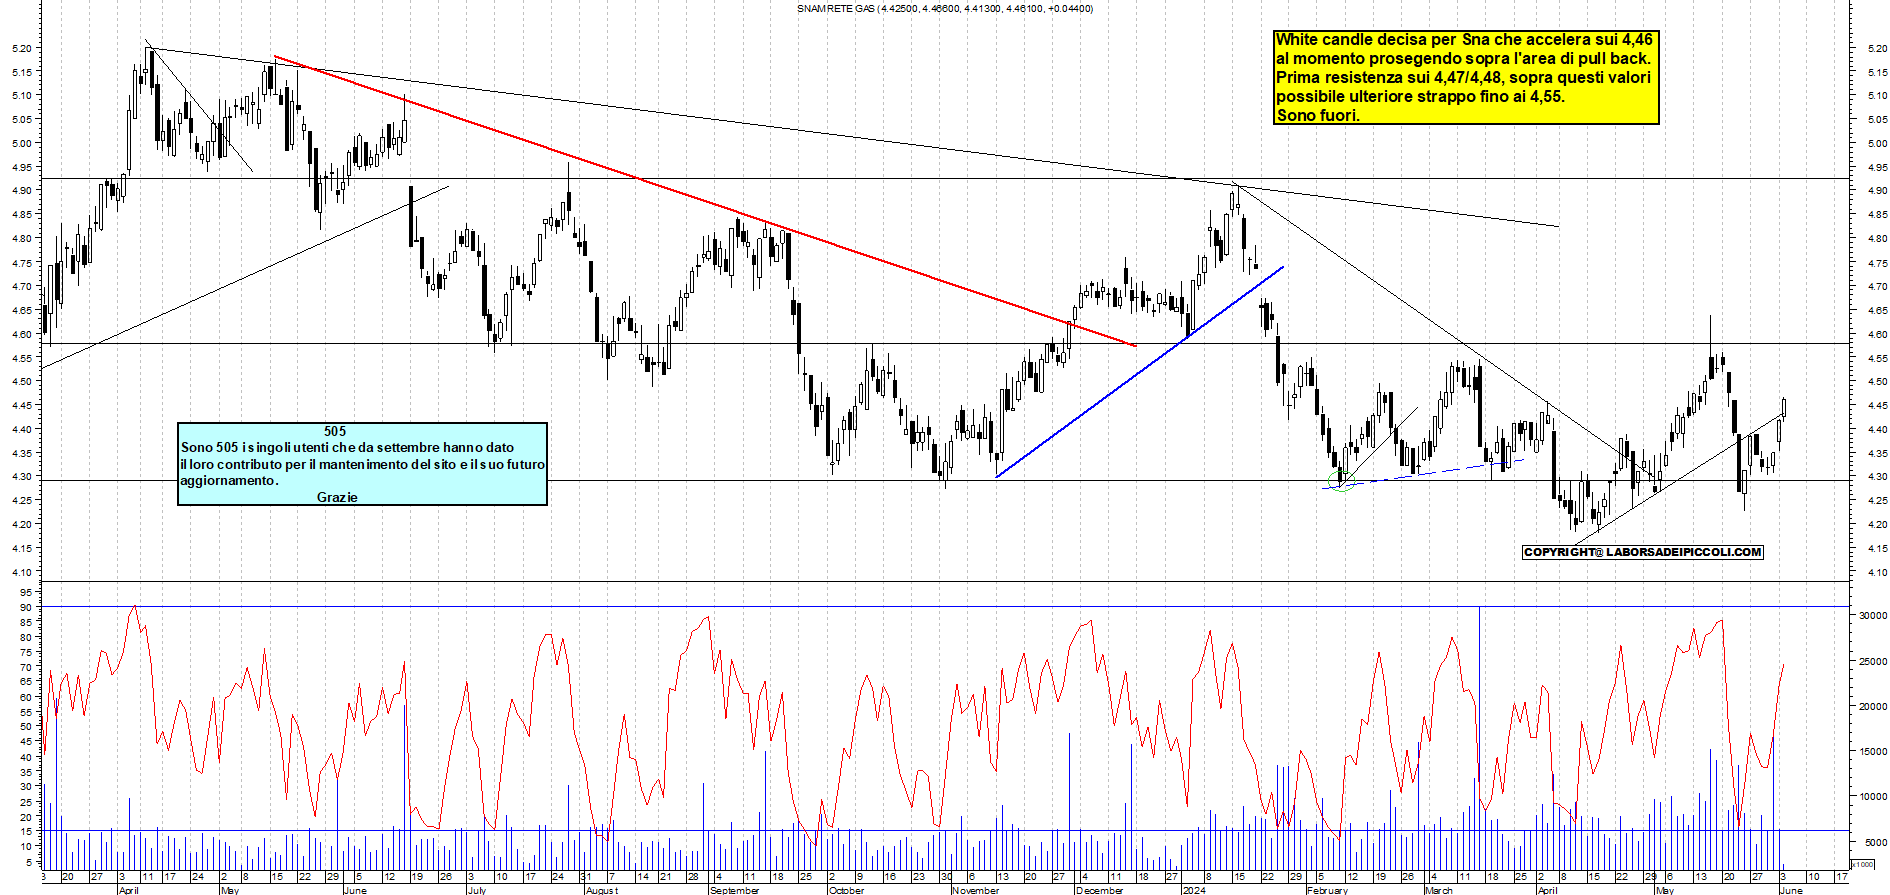Click the 'August' label on date axis
The height and width of the screenshot is (895, 1890).
(x=602, y=890)
